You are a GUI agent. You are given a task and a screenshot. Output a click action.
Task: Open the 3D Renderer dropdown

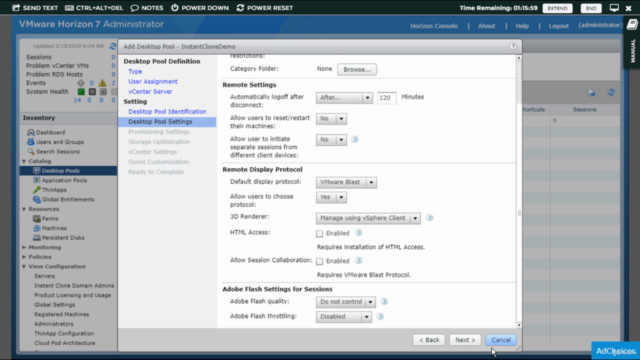click(368, 218)
